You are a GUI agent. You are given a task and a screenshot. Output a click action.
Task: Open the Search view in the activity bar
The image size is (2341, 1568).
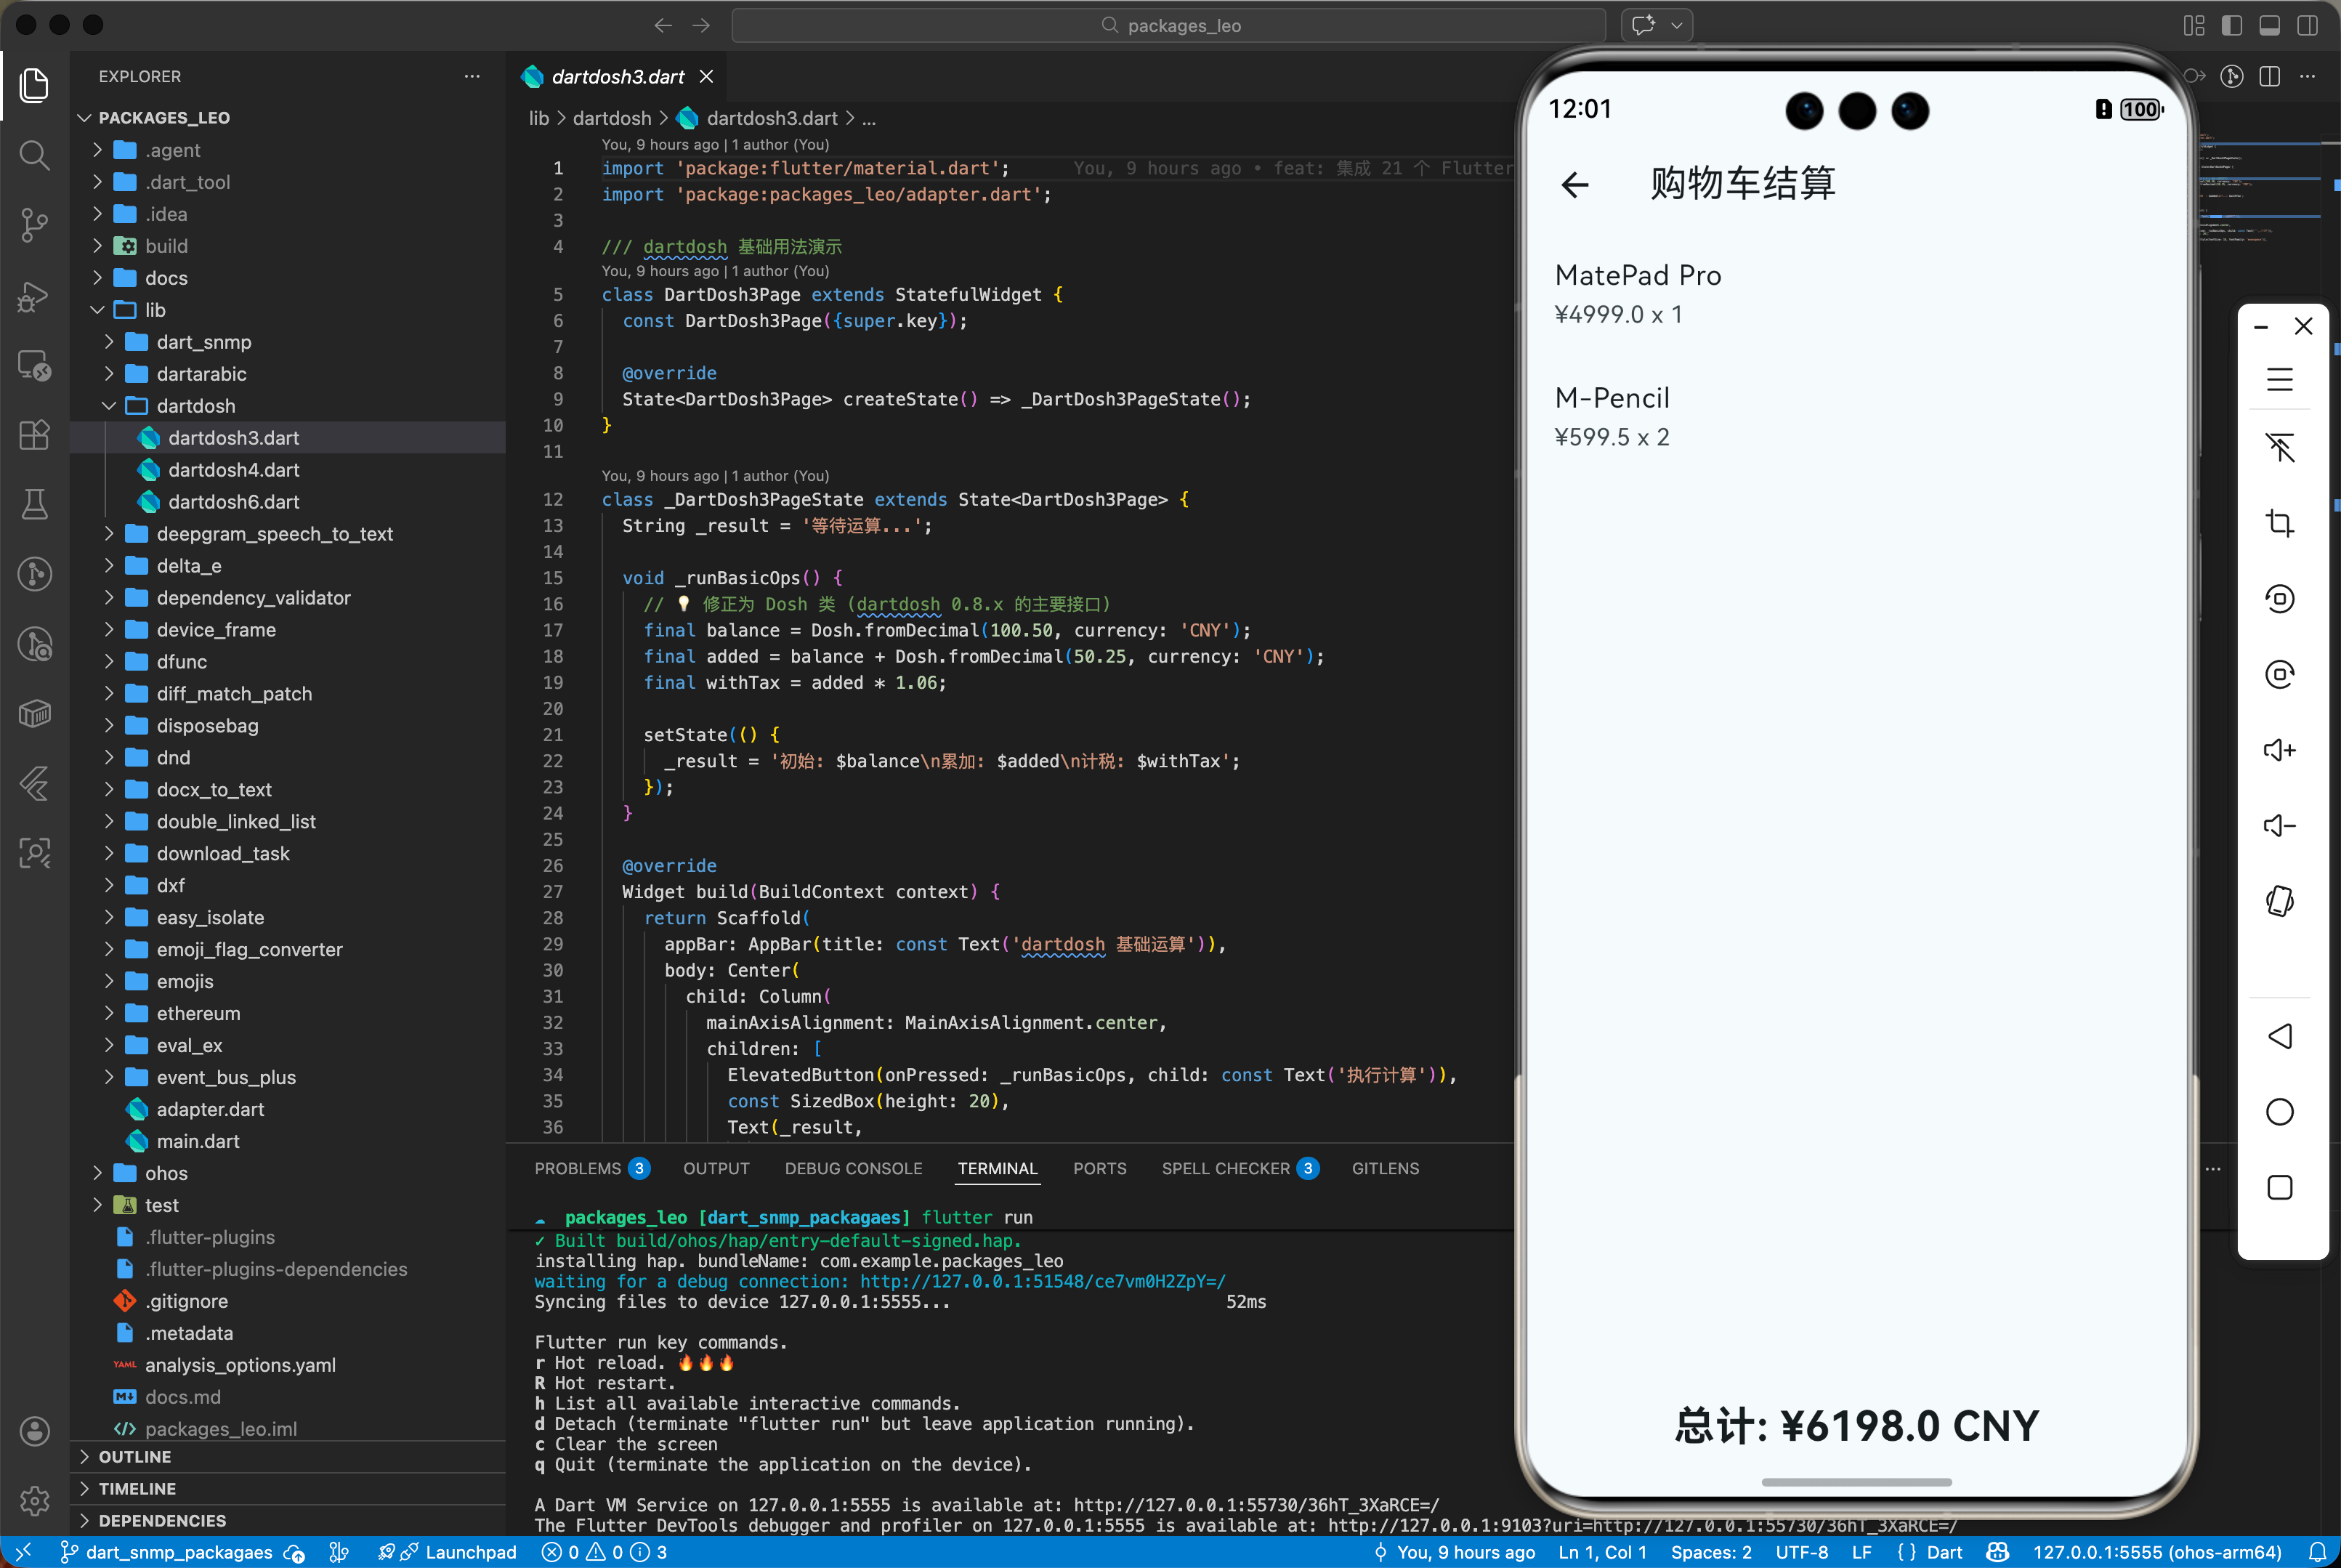point(34,155)
